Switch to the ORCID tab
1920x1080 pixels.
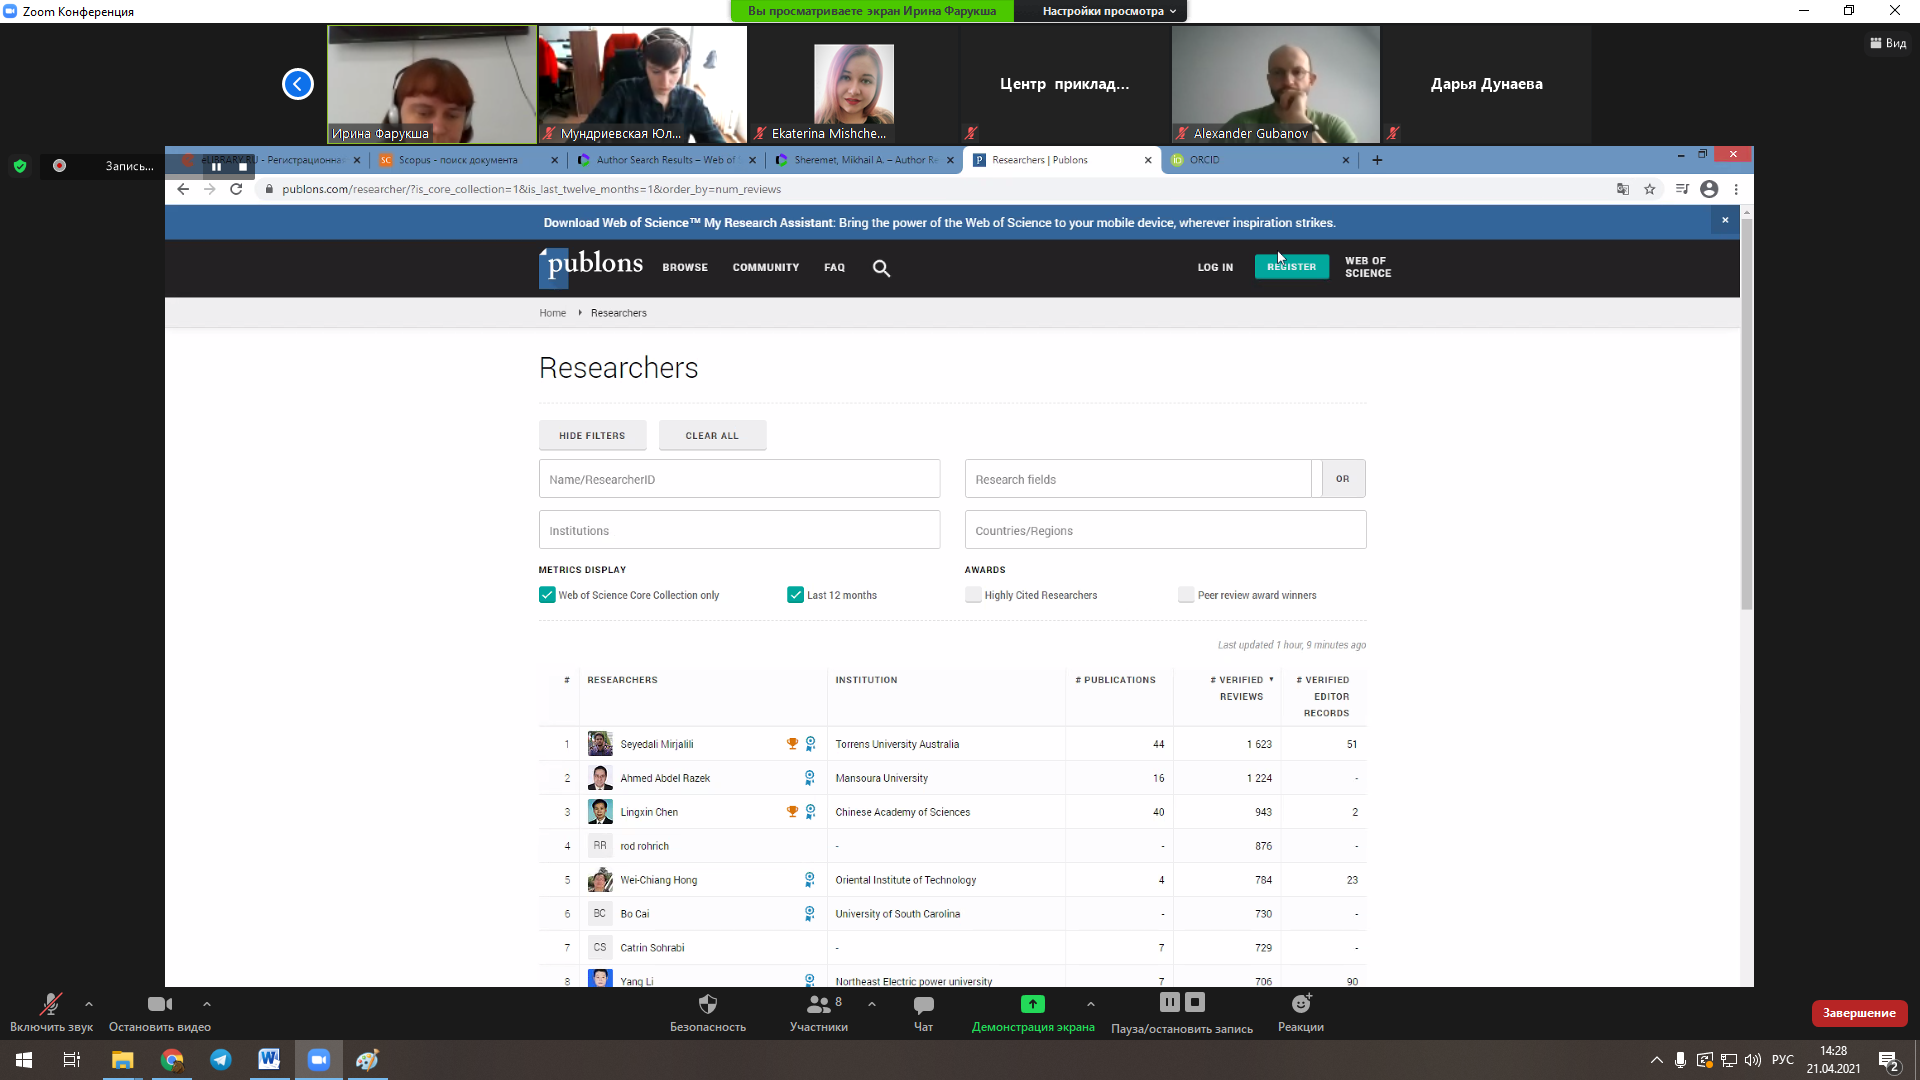pyautogui.click(x=1259, y=160)
